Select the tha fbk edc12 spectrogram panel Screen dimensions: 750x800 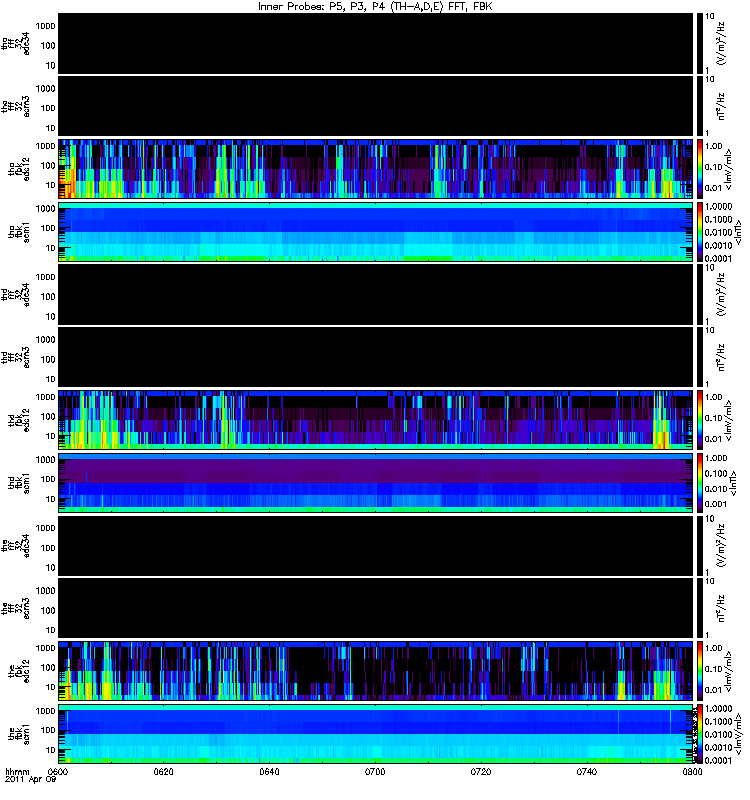(x=376, y=169)
